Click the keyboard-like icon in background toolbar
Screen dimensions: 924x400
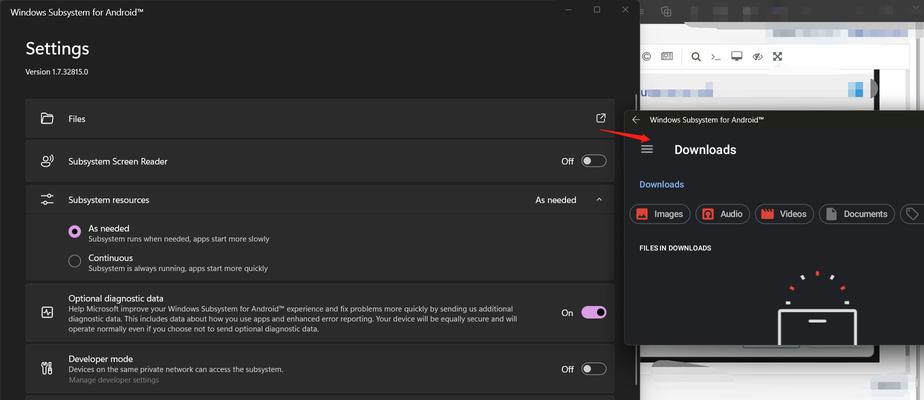(666, 56)
